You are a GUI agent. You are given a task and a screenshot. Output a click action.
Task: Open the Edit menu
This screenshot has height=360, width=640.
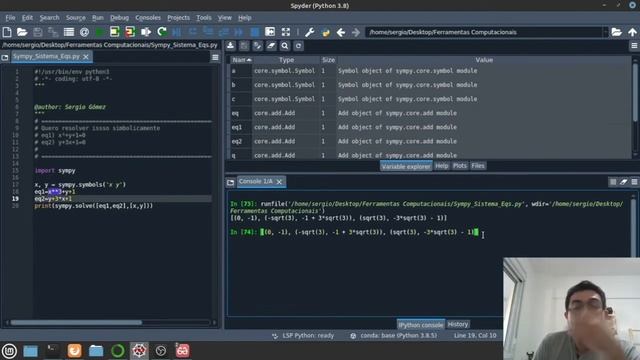pyautogui.click(x=27, y=18)
